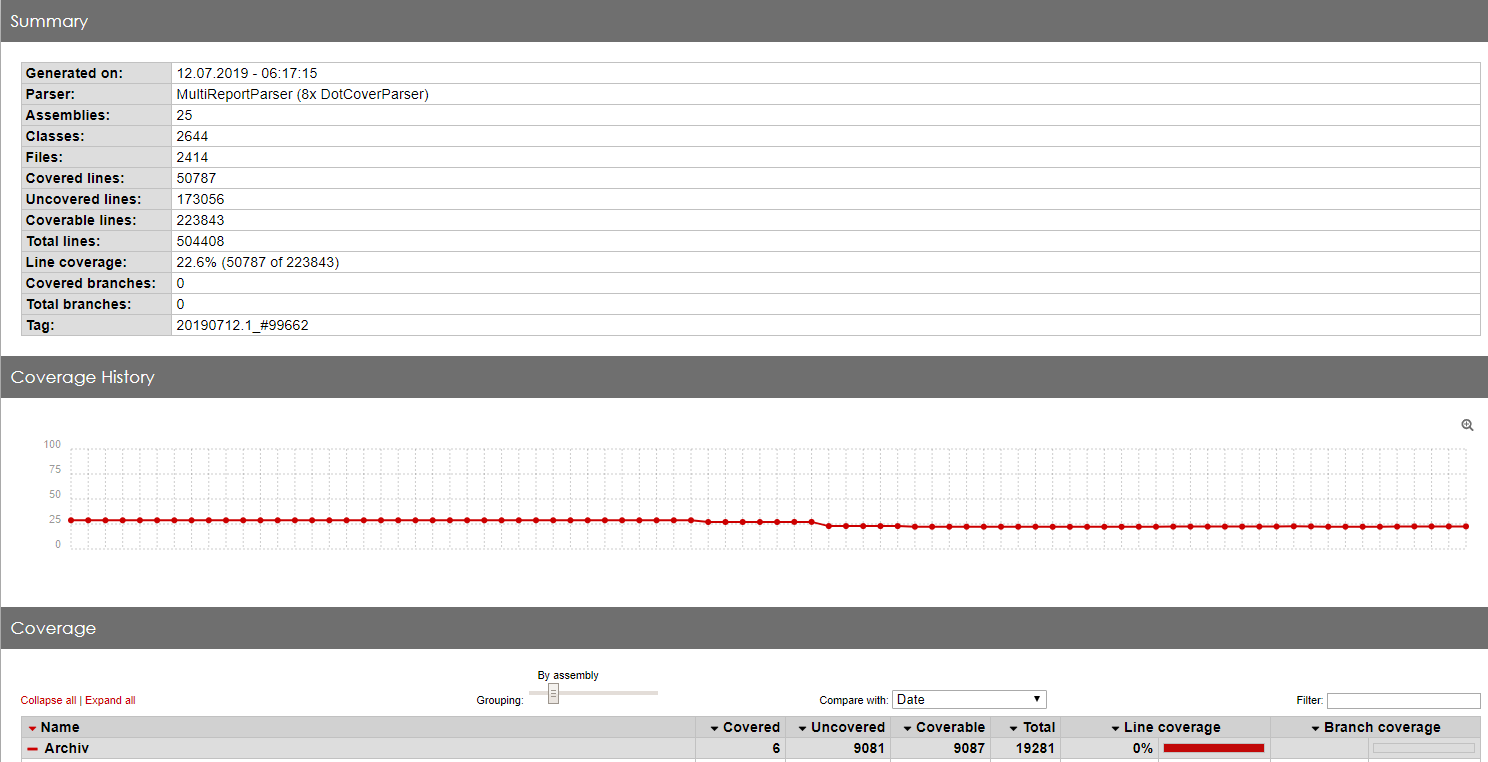This screenshot has height=762, width=1488.
Task: Click Archiv's red line coverage bar
Action: tap(1213, 748)
